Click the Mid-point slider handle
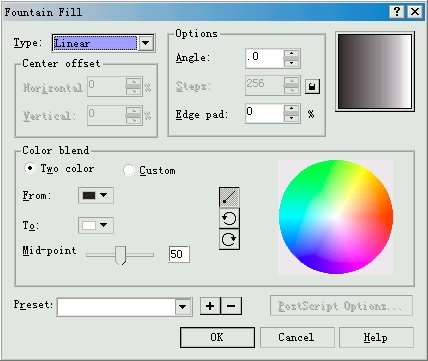Viewport: 428px width, 361px height. pyautogui.click(x=120, y=255)
